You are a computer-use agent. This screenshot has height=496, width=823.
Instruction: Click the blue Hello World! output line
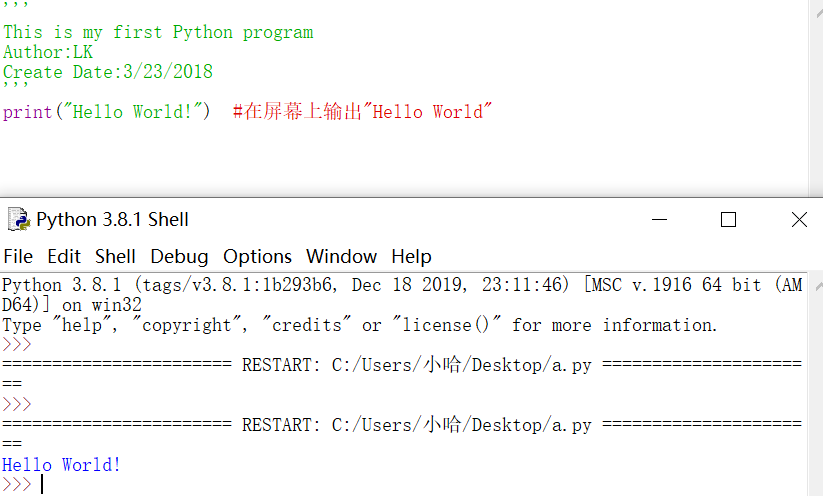click(x=61, y=465)
